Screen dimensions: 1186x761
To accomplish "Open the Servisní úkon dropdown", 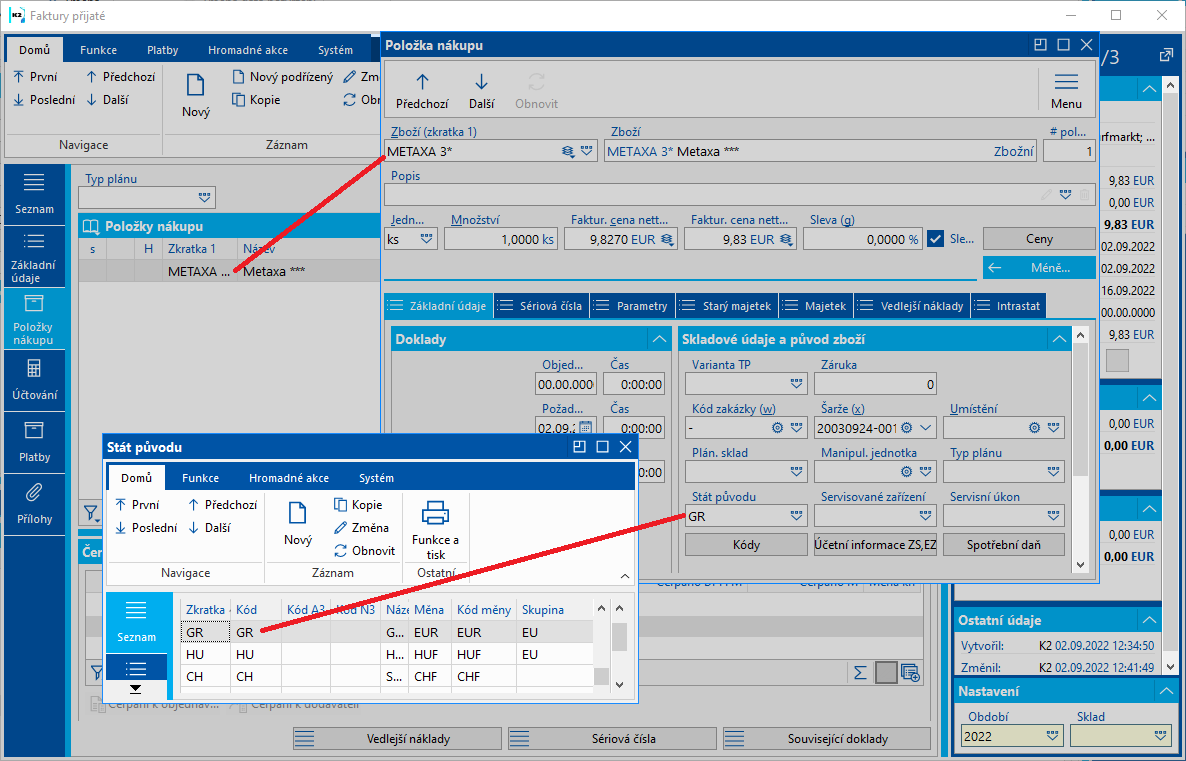I will click(x=1054, y=516).
